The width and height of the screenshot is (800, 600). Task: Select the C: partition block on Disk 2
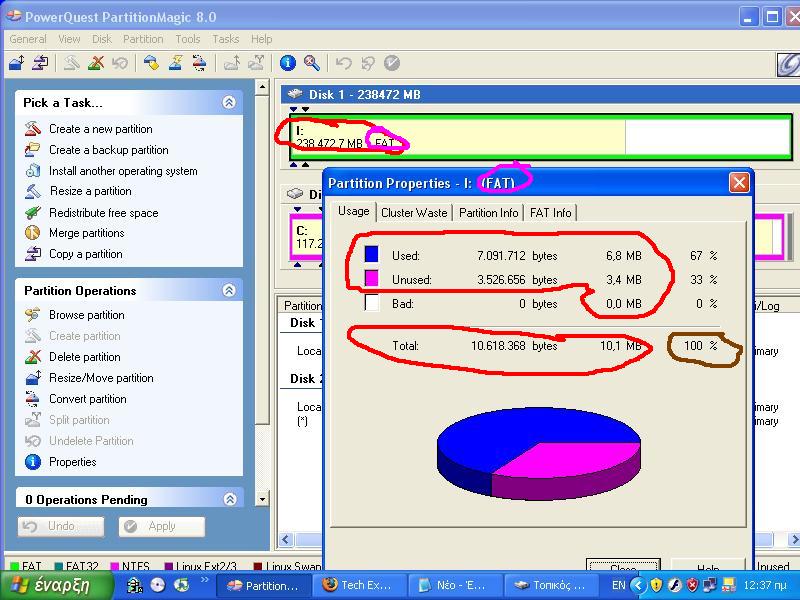307,237
